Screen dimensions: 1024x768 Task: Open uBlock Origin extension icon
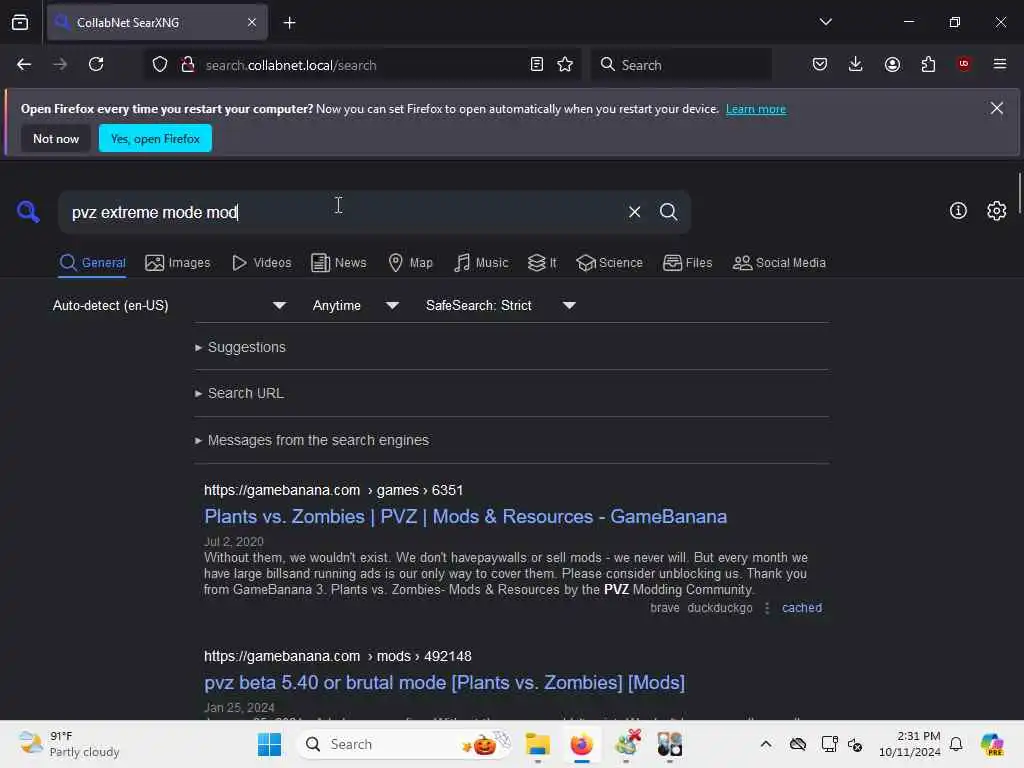tap(964, 64)
